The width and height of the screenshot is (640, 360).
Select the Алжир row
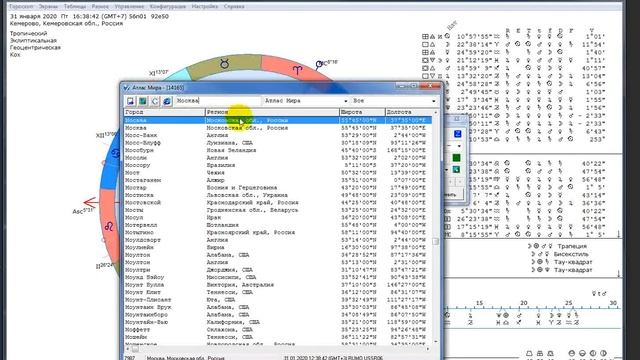(278, 180)
